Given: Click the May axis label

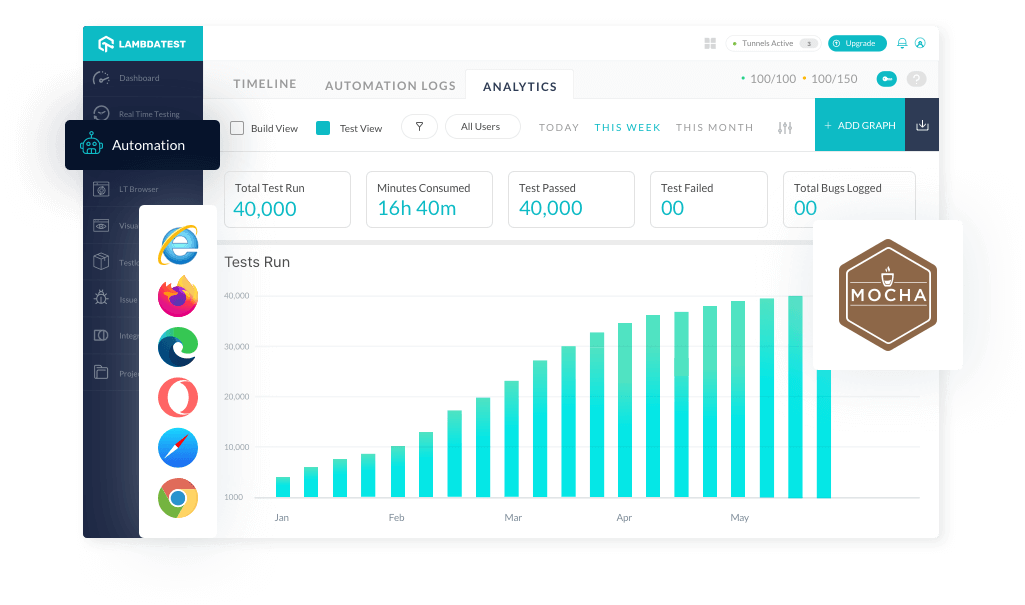Looking at the screenshot, I should tap(739, 517).
